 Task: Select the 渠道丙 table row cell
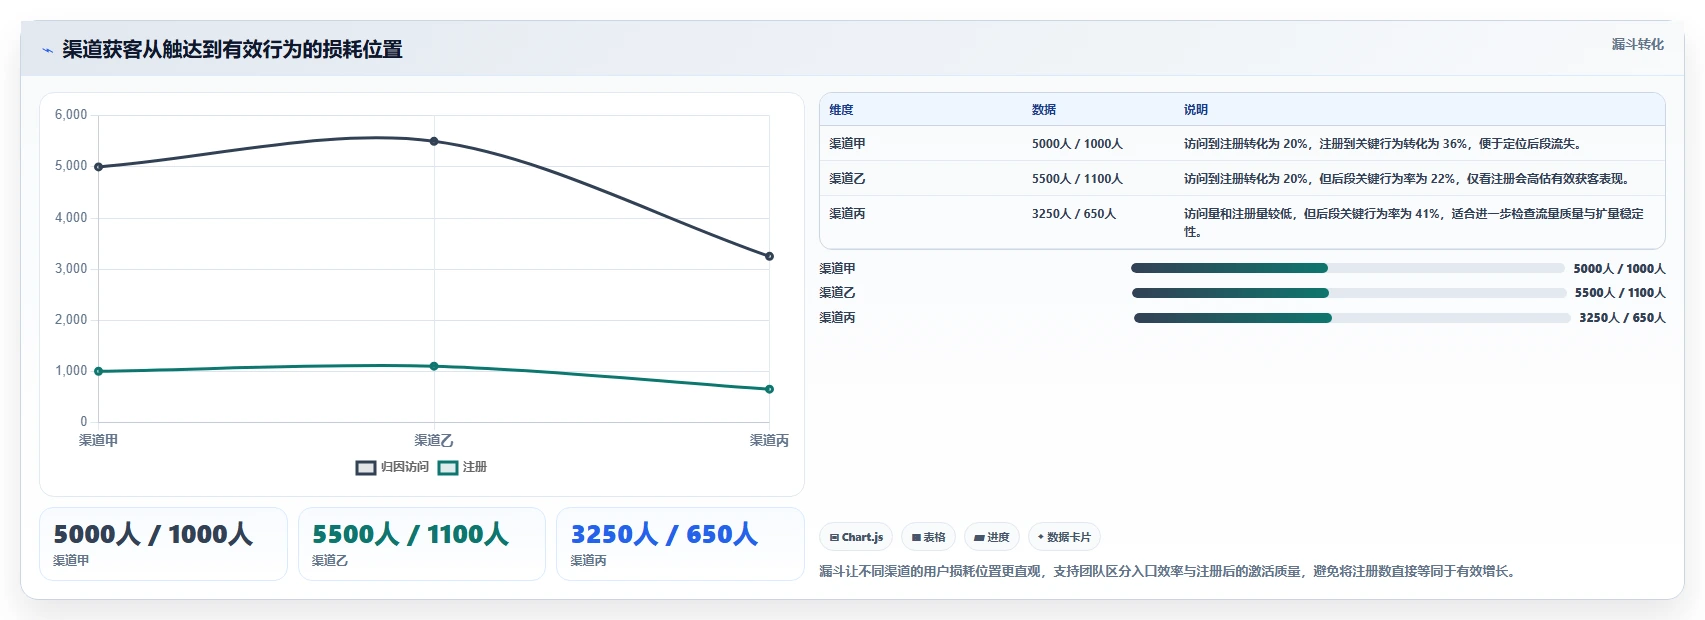click(x=847, y=214)
